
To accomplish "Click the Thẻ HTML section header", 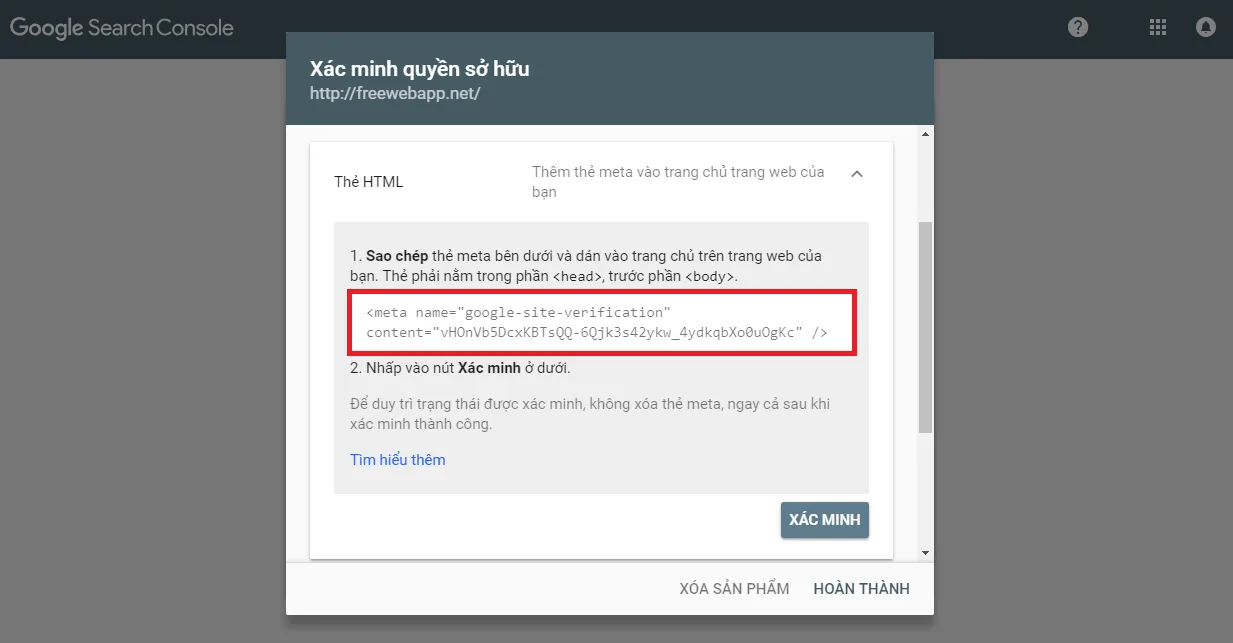I will click(x=601, y=181).
